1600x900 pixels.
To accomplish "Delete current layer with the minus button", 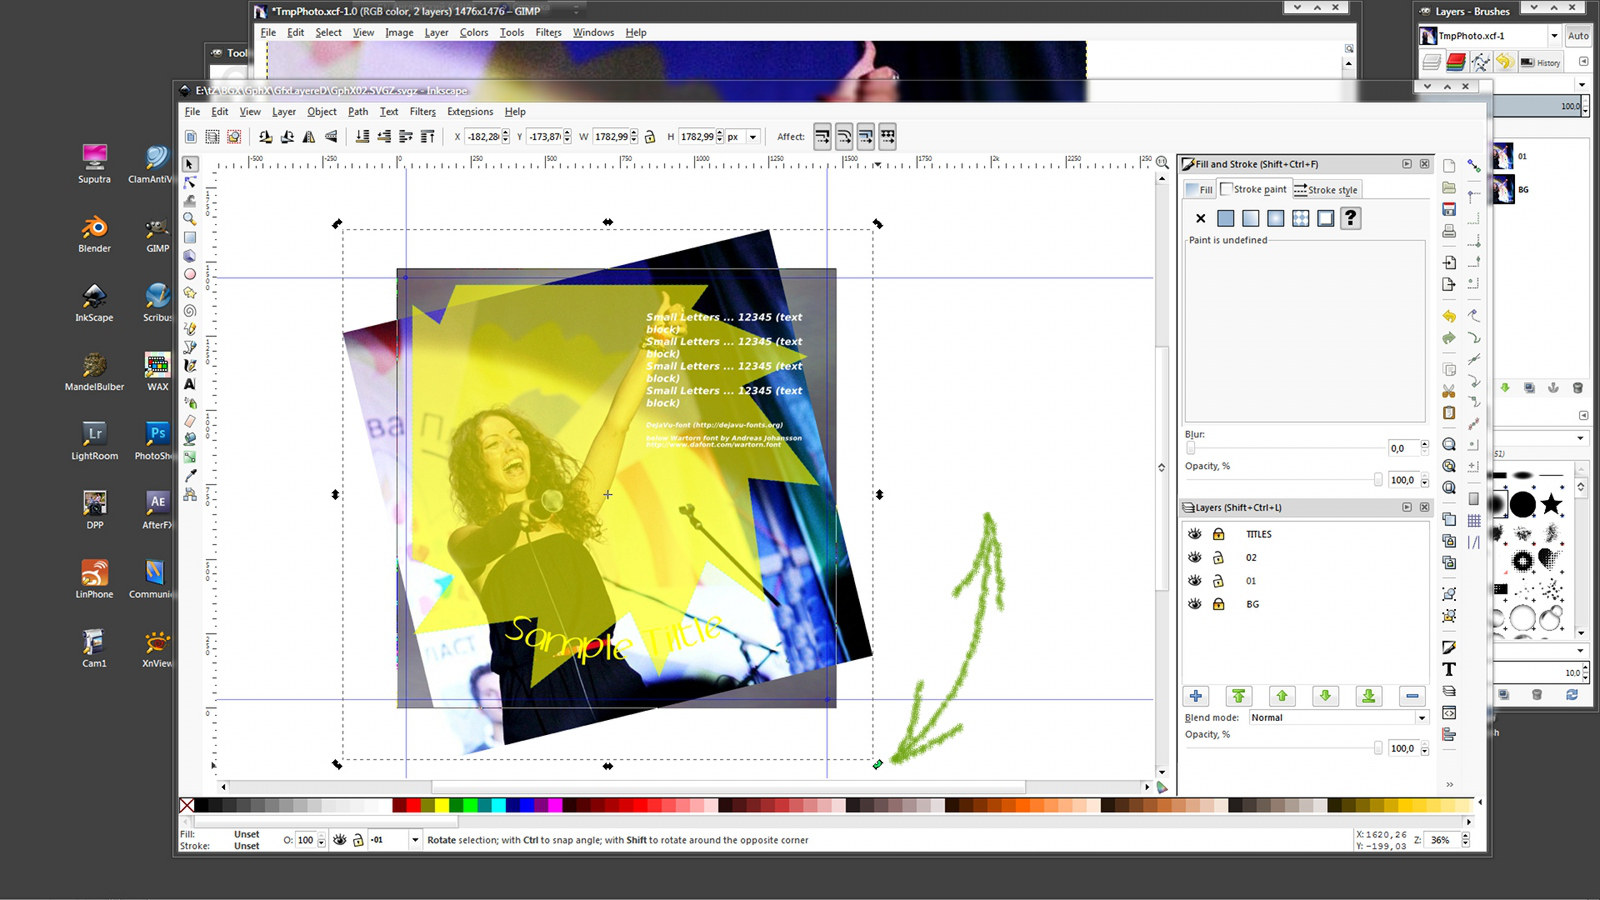I will (x=1412, y=696).
